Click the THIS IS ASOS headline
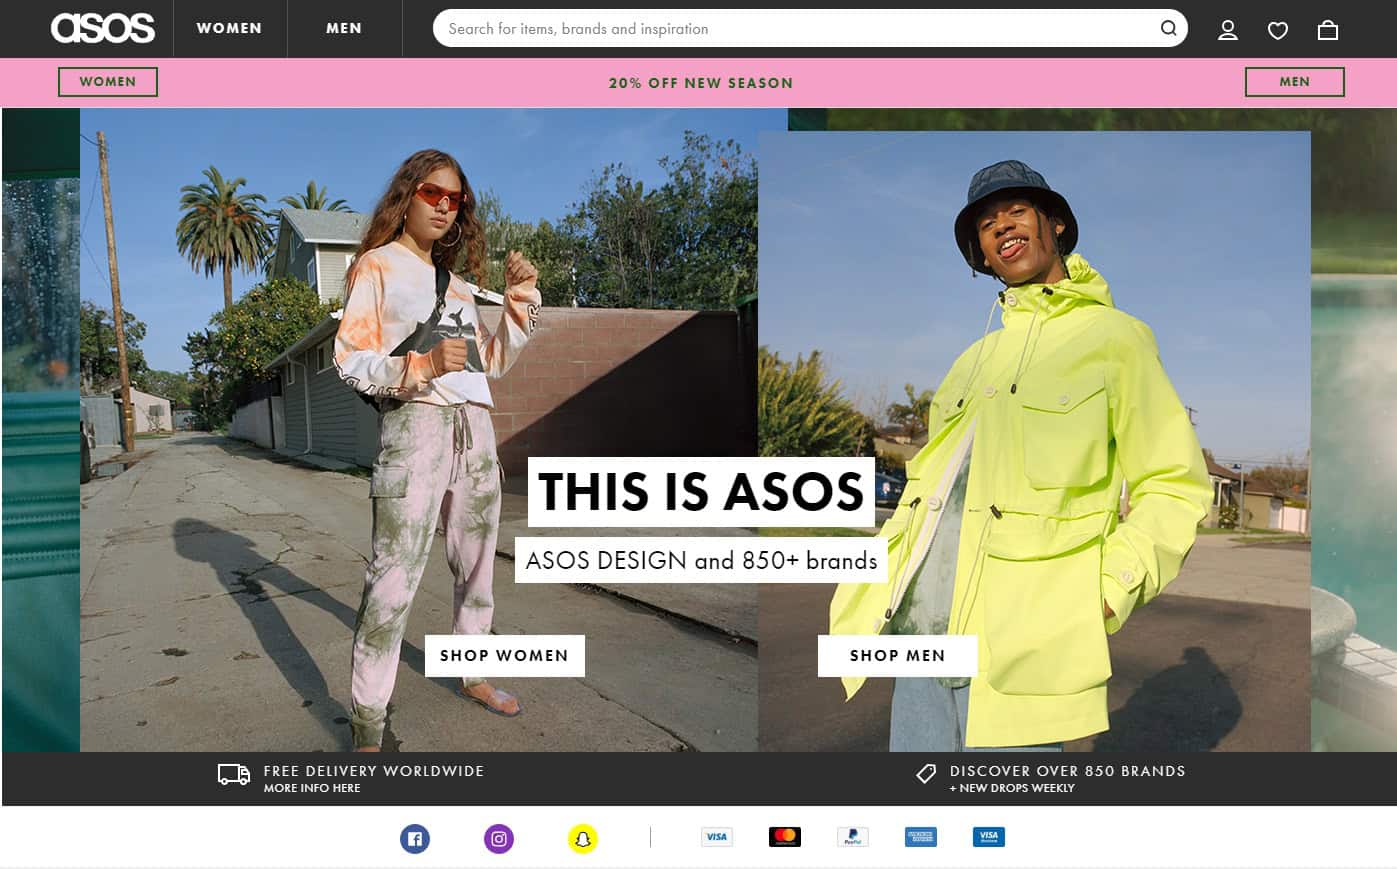Screen dimensions: 1397x869 (x=701, y=492)
